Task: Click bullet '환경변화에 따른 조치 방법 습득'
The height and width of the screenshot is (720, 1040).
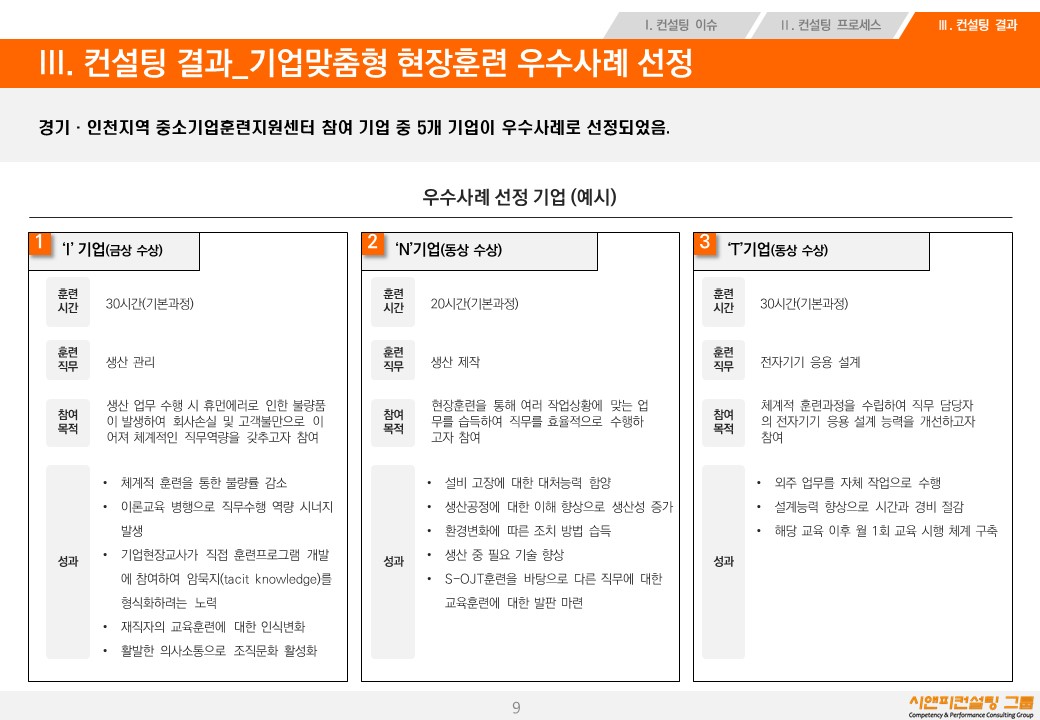Action: pos(528,531)
